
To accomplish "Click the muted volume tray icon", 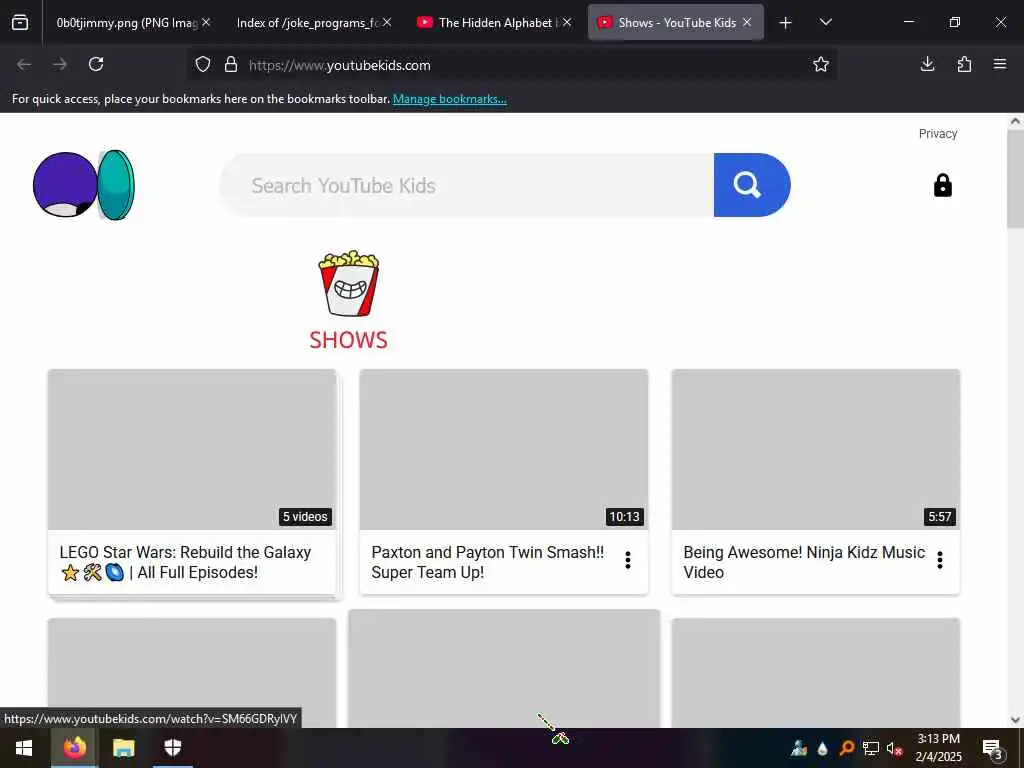I will (894, 748).
